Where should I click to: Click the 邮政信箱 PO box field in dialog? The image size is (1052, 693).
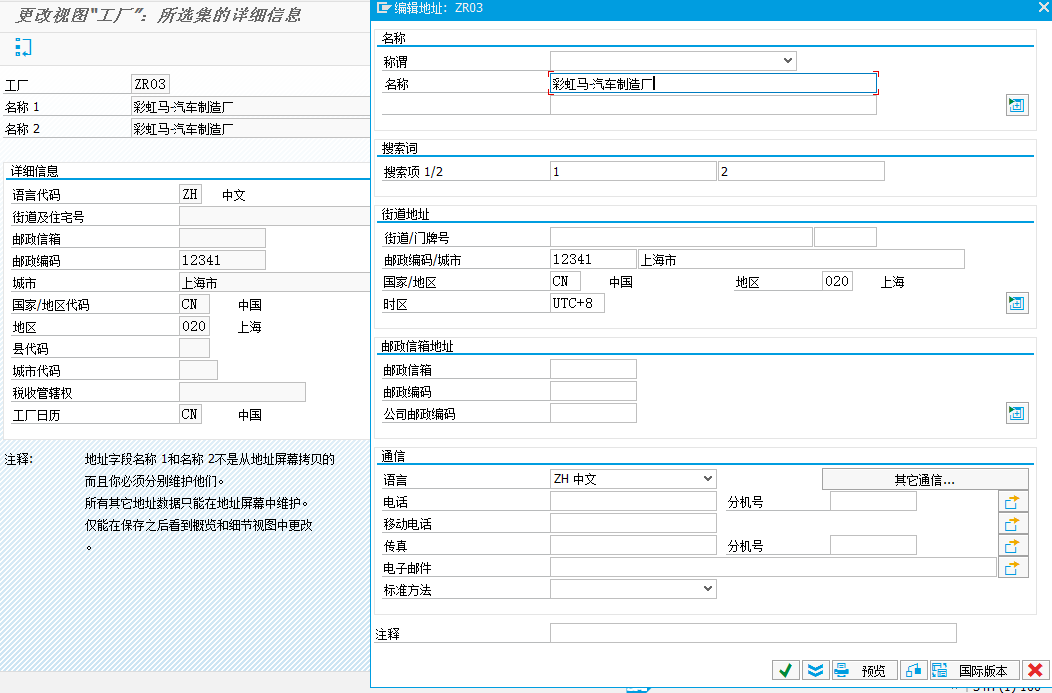593,369
